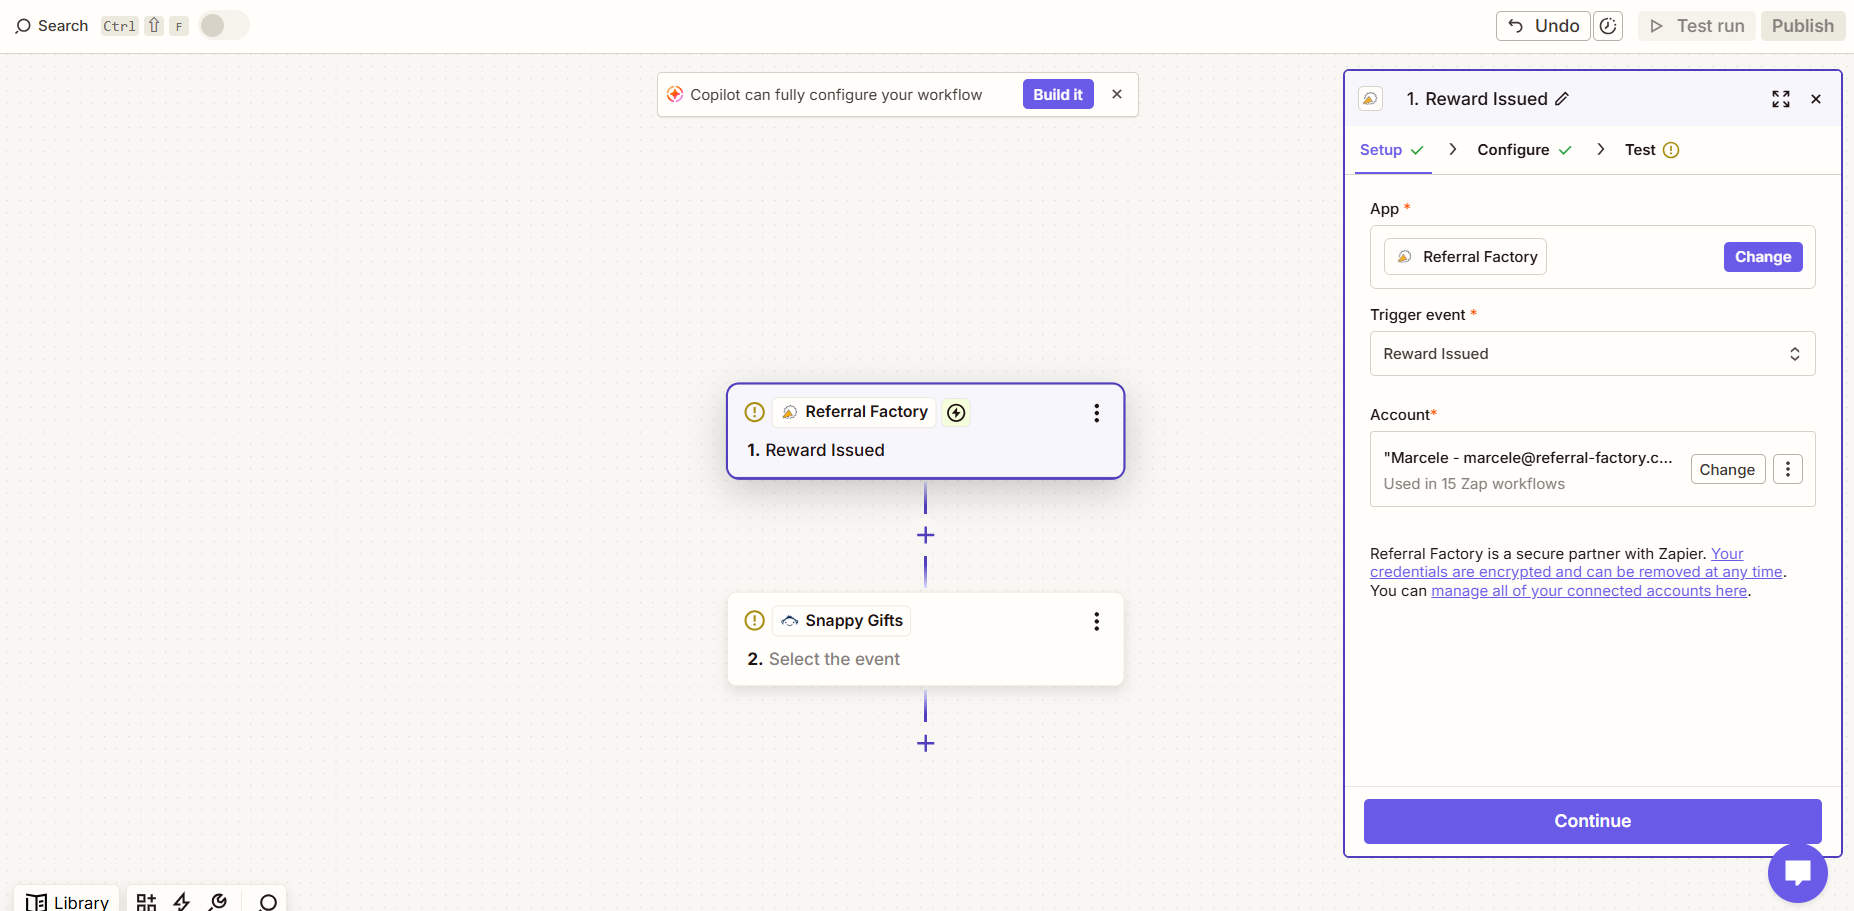1854x911 pixels.
Task: Open version history clock icon
Action: coord(1608,26)
